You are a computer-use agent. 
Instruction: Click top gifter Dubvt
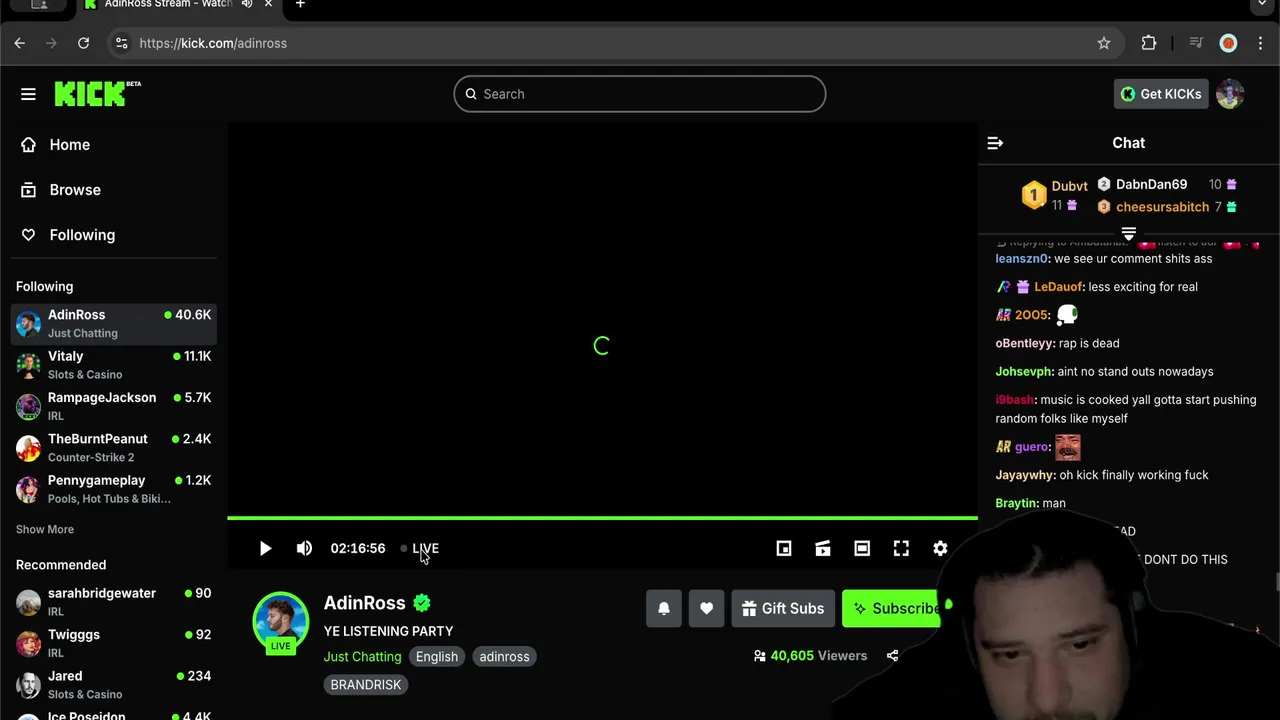click(x=1069, y=186)
